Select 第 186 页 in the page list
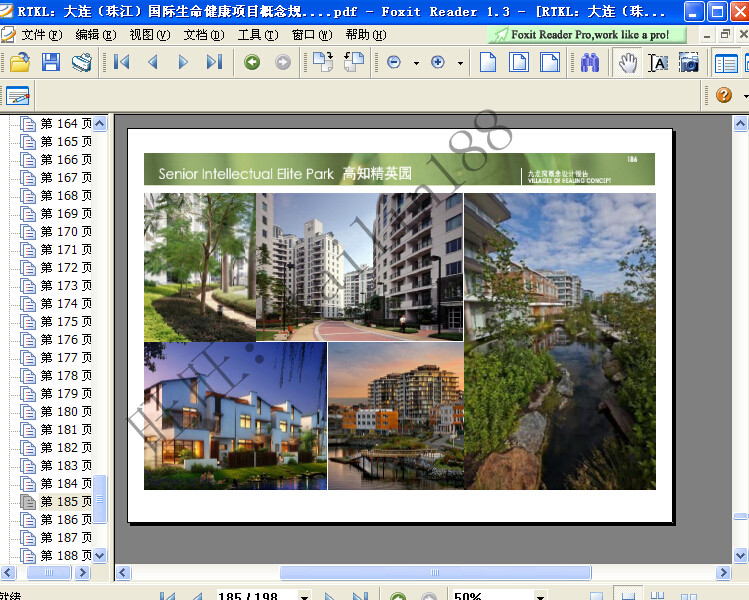This screenshot has height=600, width=749. [x=66, y=519]
